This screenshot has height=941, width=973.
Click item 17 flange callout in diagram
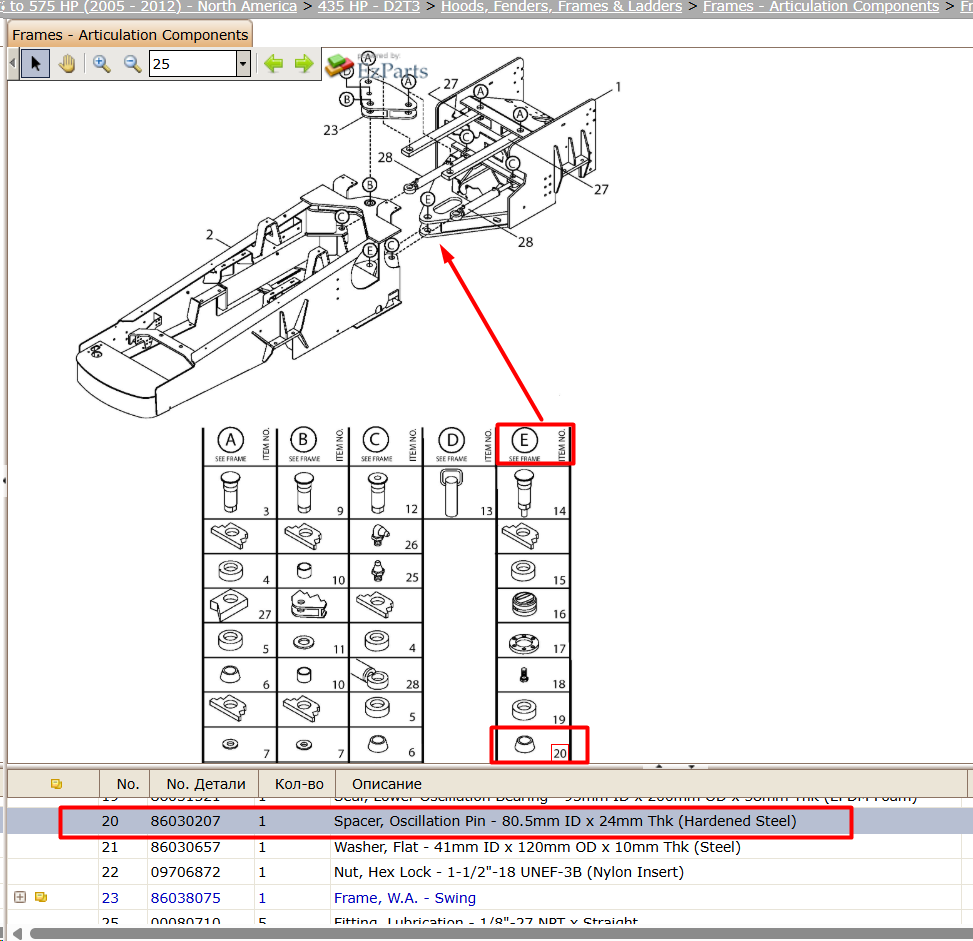click(559, 649)
